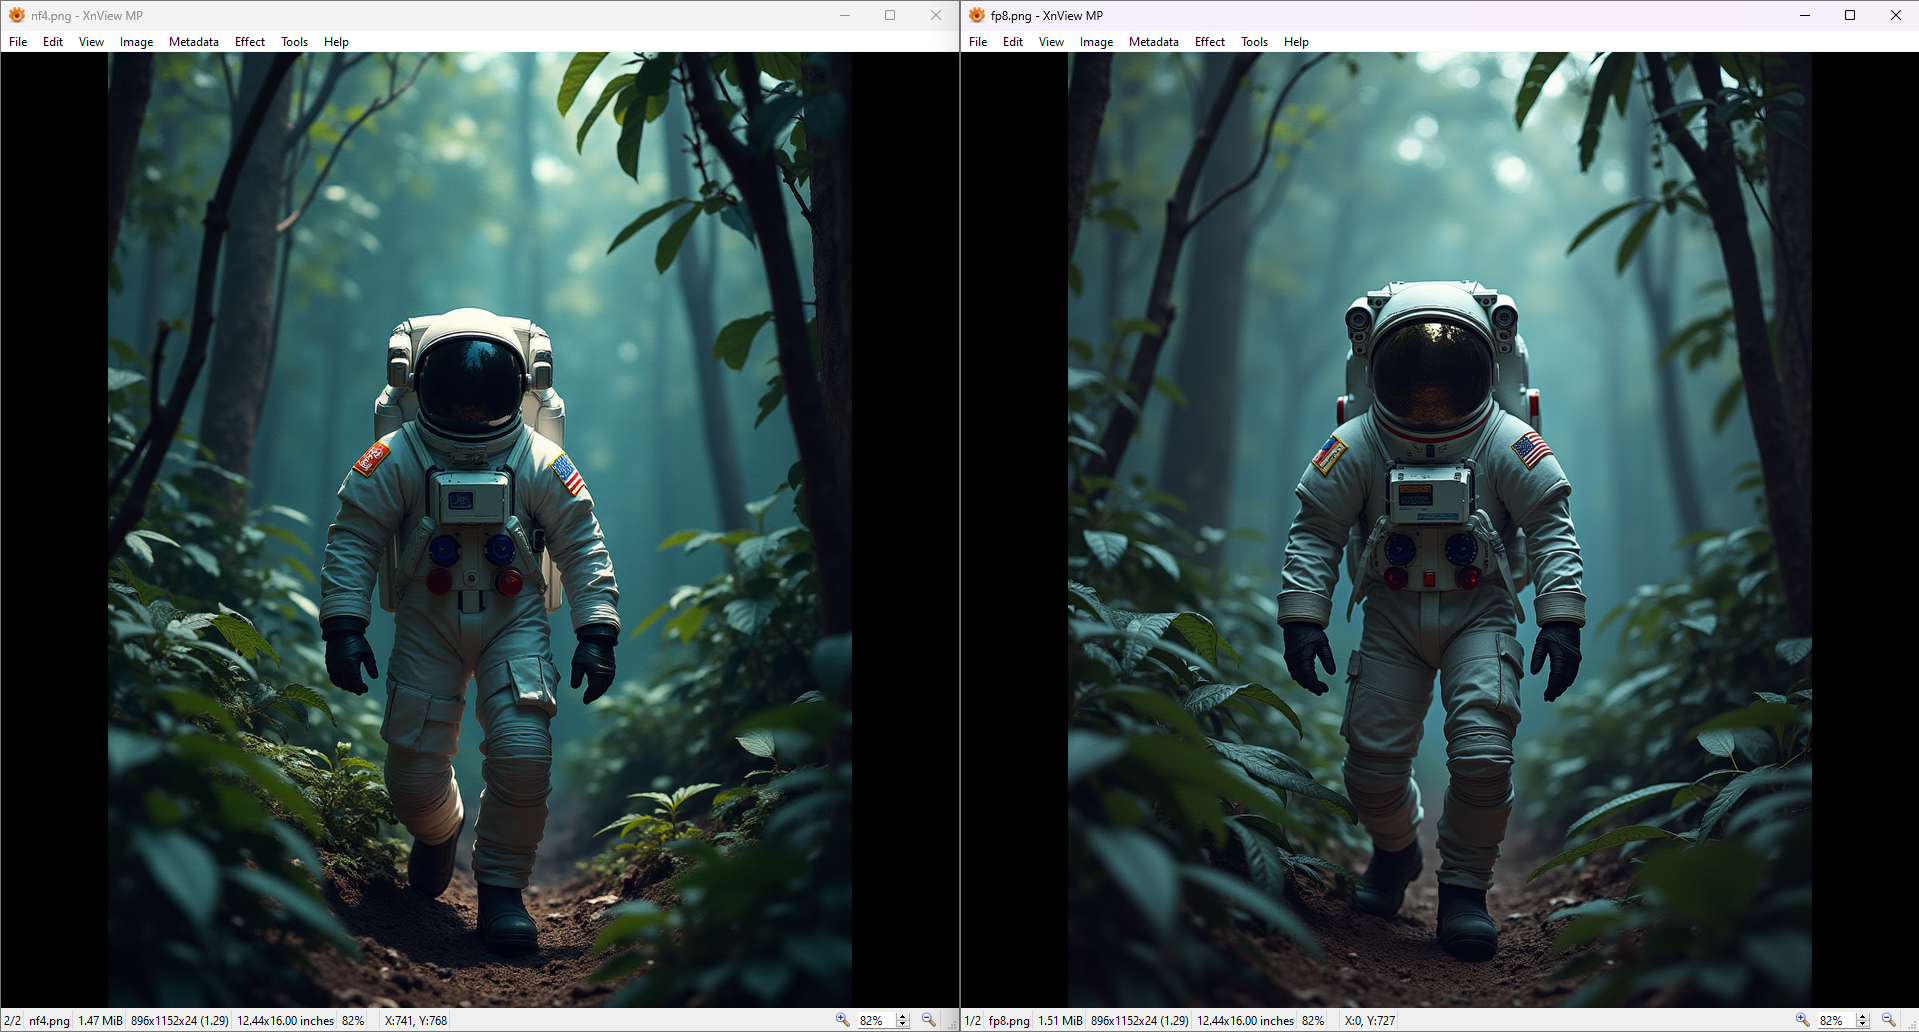
Task: Click the fp8.png filename in status bar
Action: coord(1009,1021)
